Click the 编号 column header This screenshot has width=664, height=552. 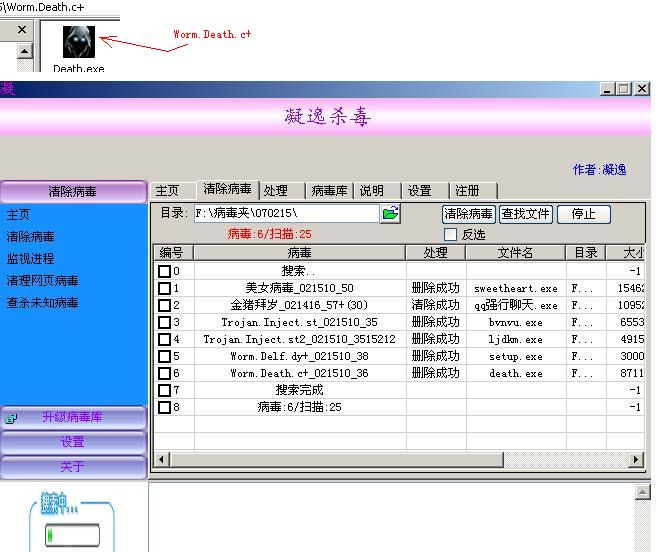(173, 253)
